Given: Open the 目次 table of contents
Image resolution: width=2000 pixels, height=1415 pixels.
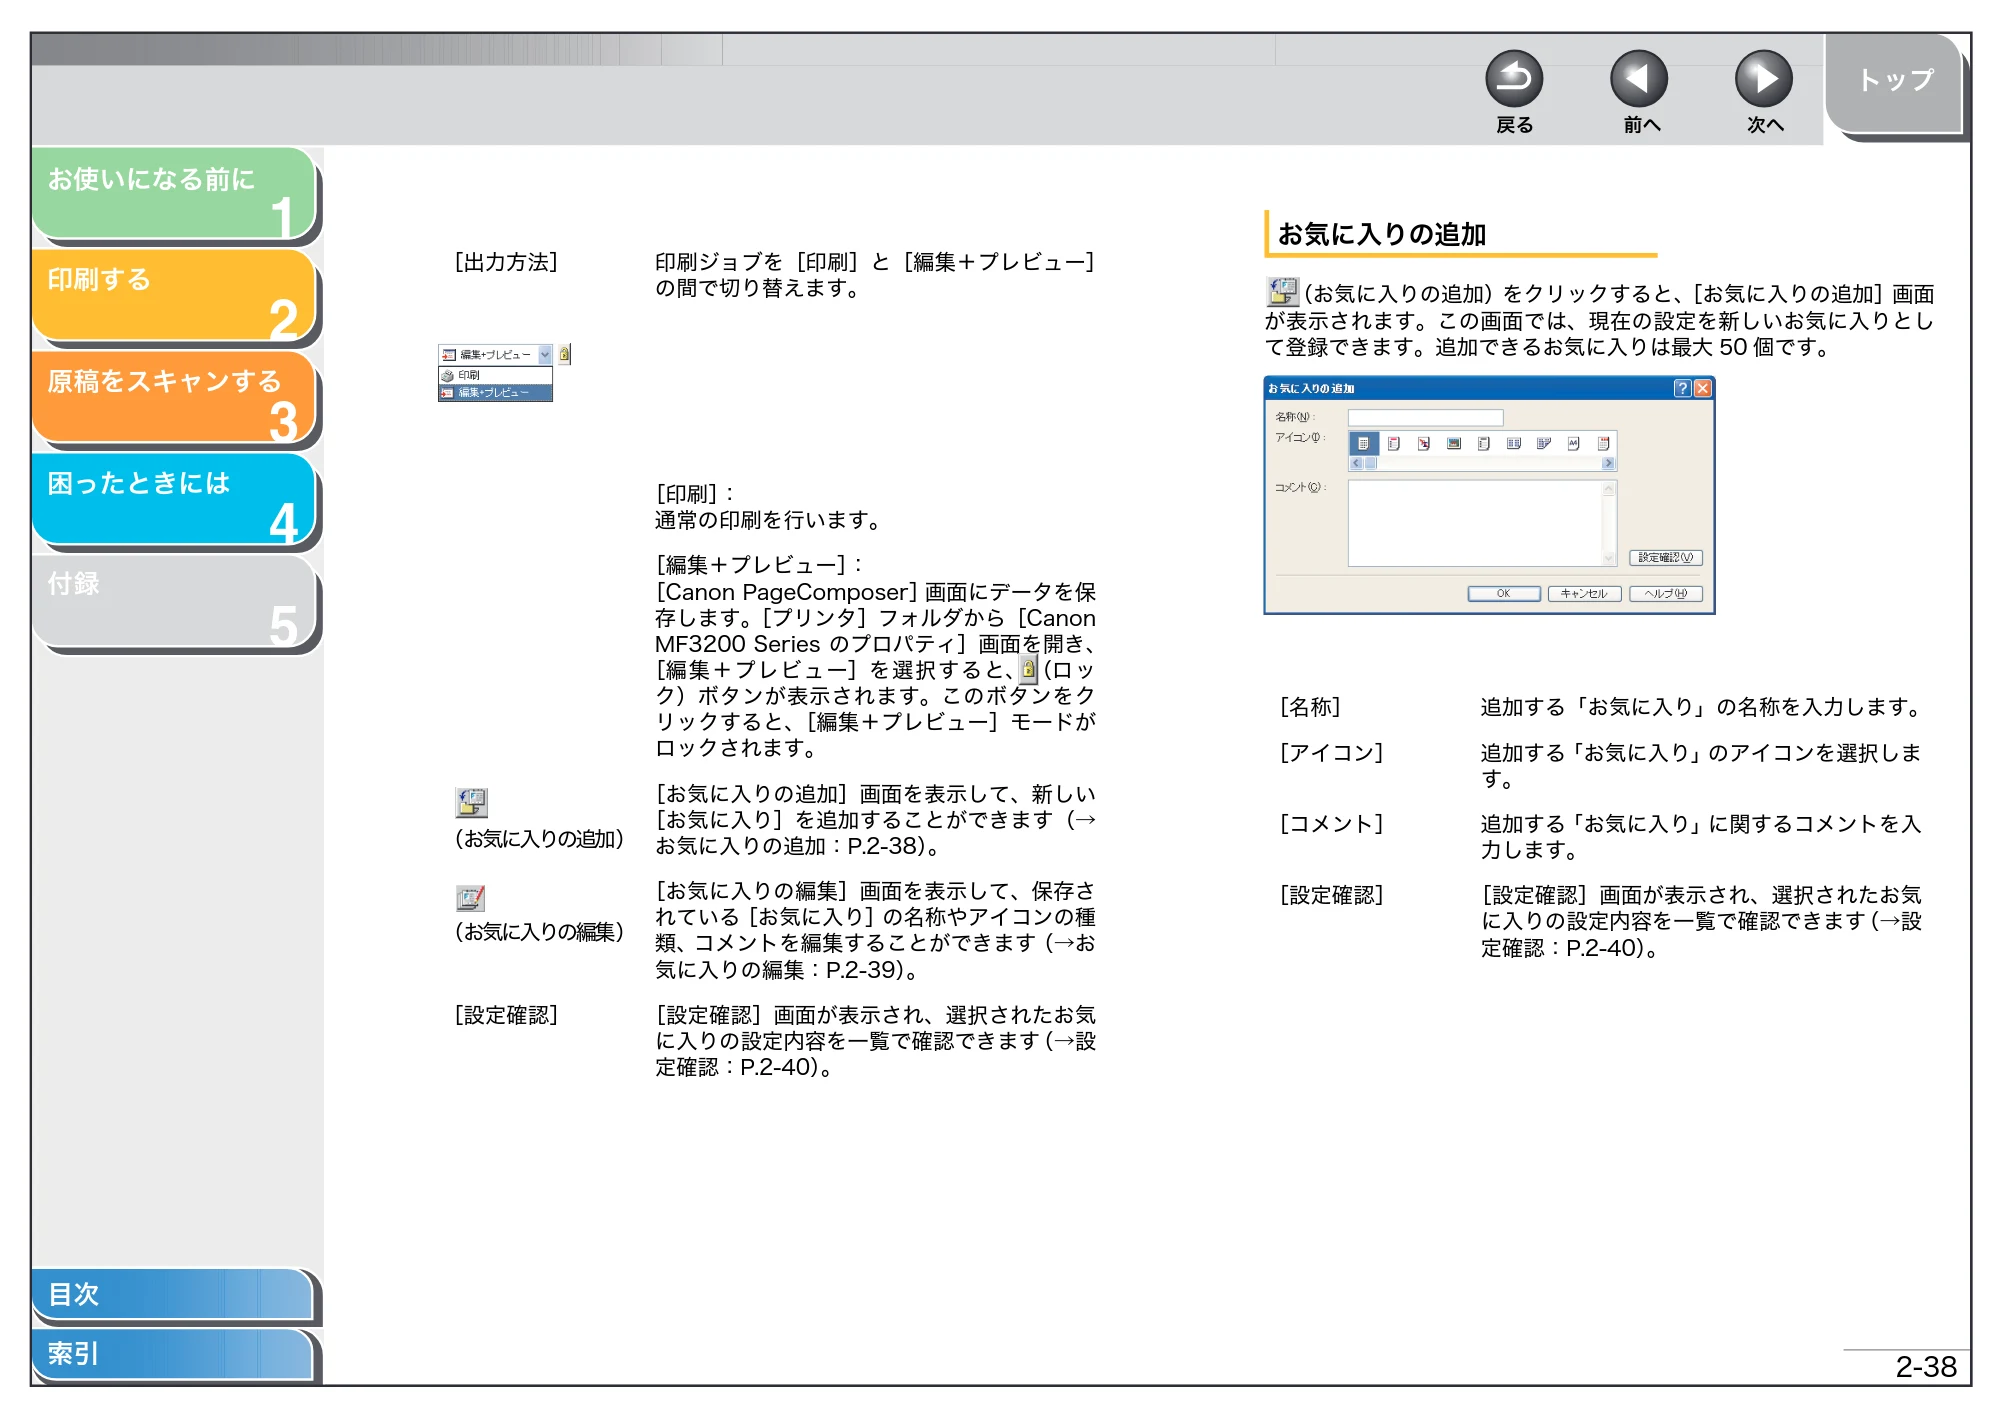Looking at the screenshot, I should (172, 1294).
